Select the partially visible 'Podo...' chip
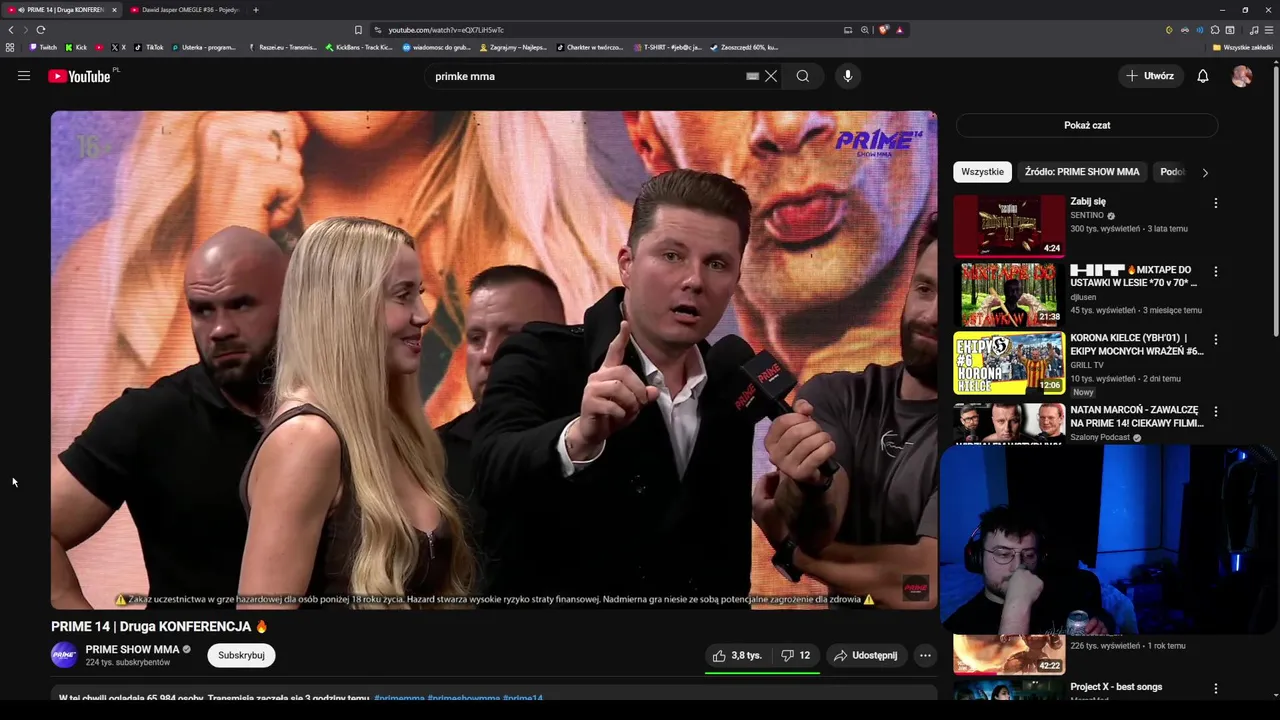 [x=1171, y=172]
